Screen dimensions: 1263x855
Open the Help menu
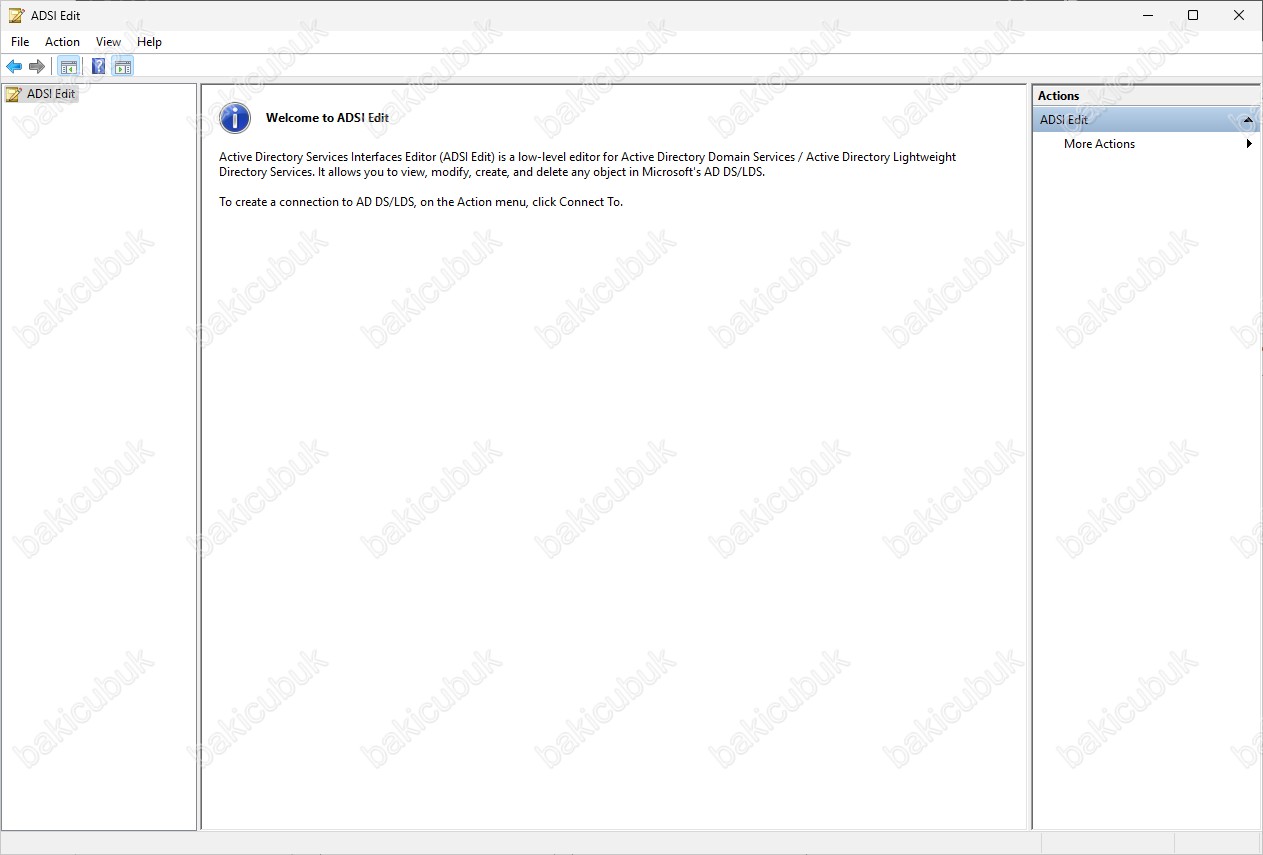(149, 42)
